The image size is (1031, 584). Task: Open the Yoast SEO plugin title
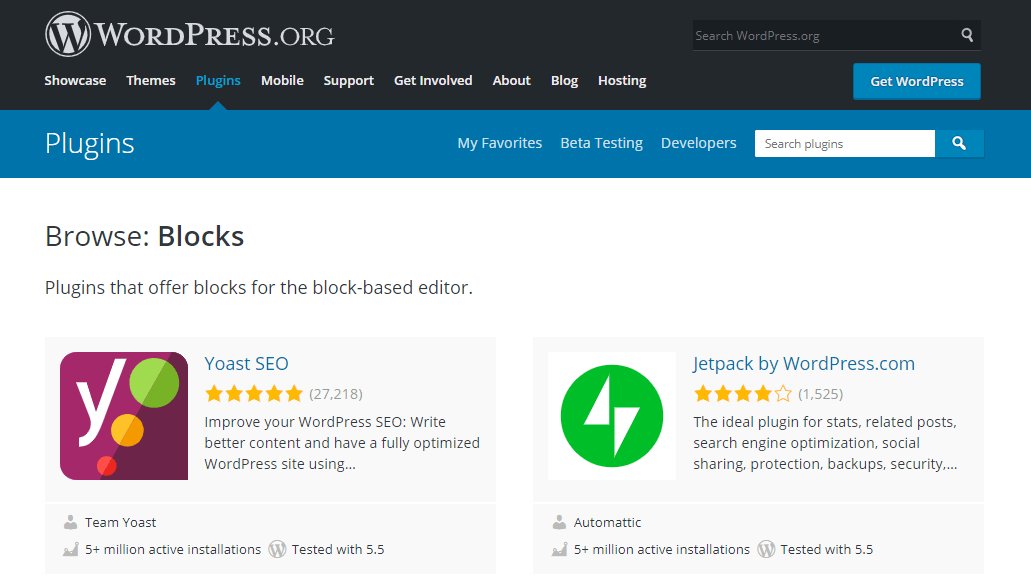point(247,363)
